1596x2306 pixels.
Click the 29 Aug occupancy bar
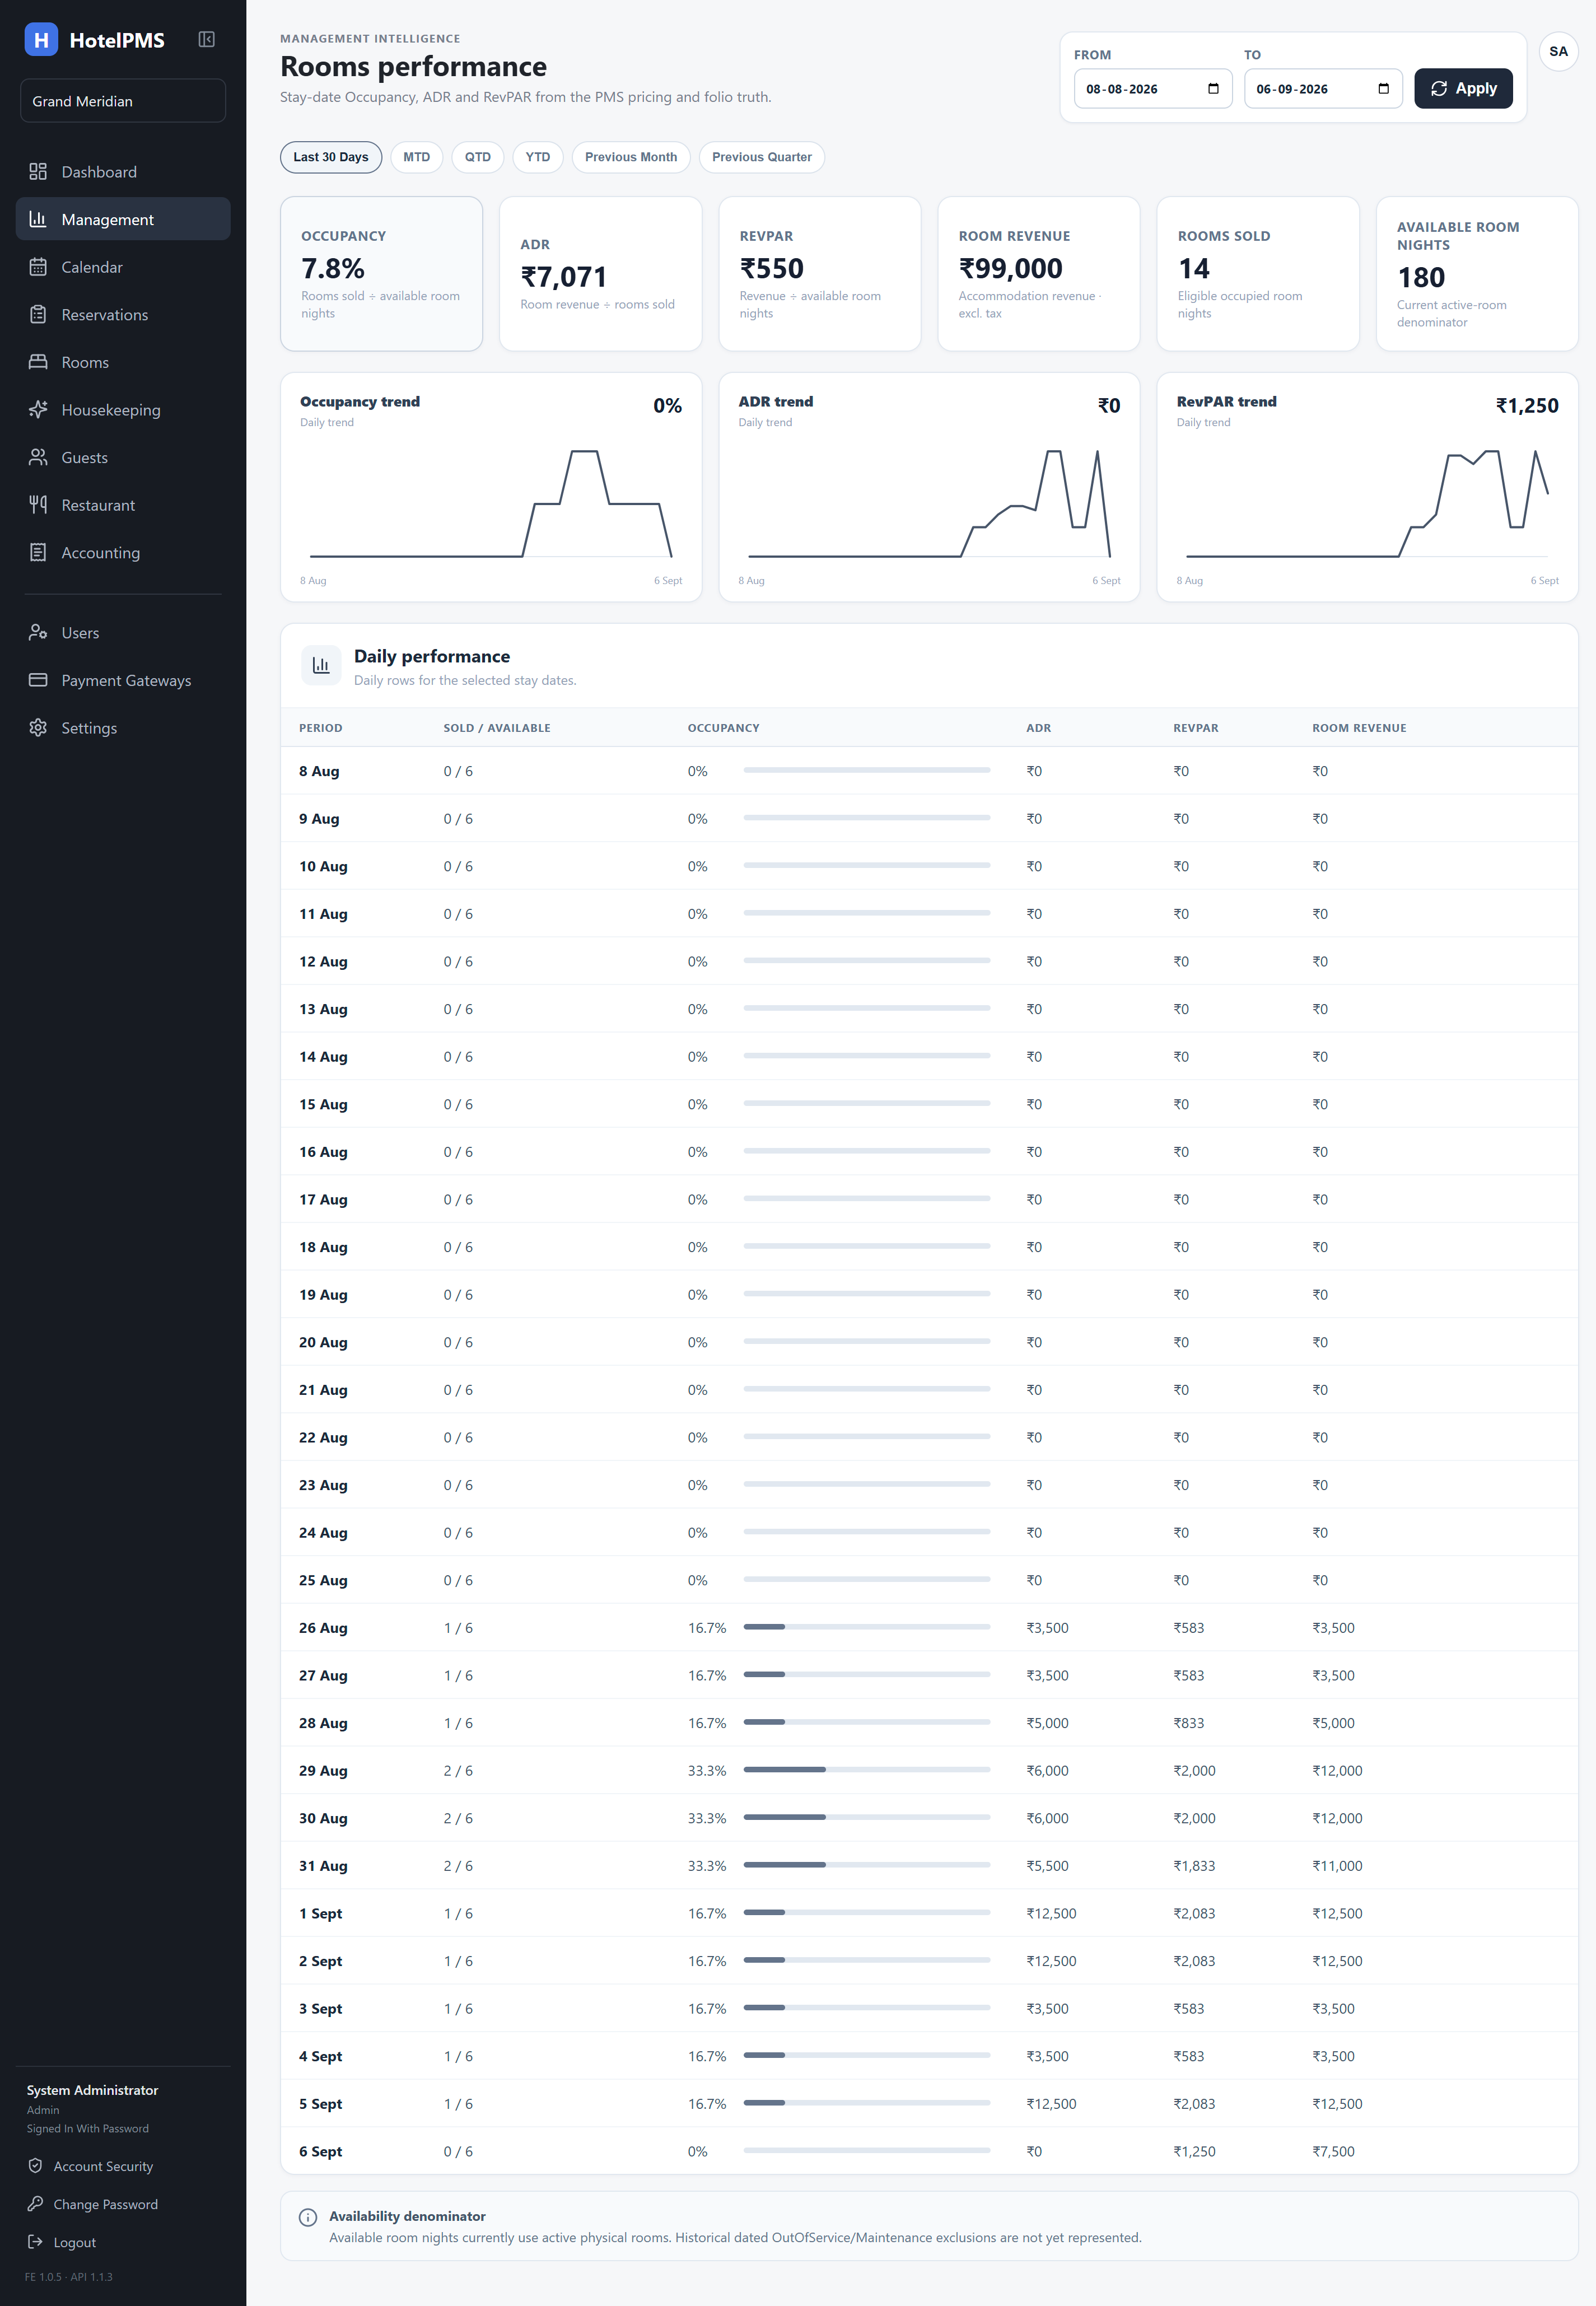867,1770
